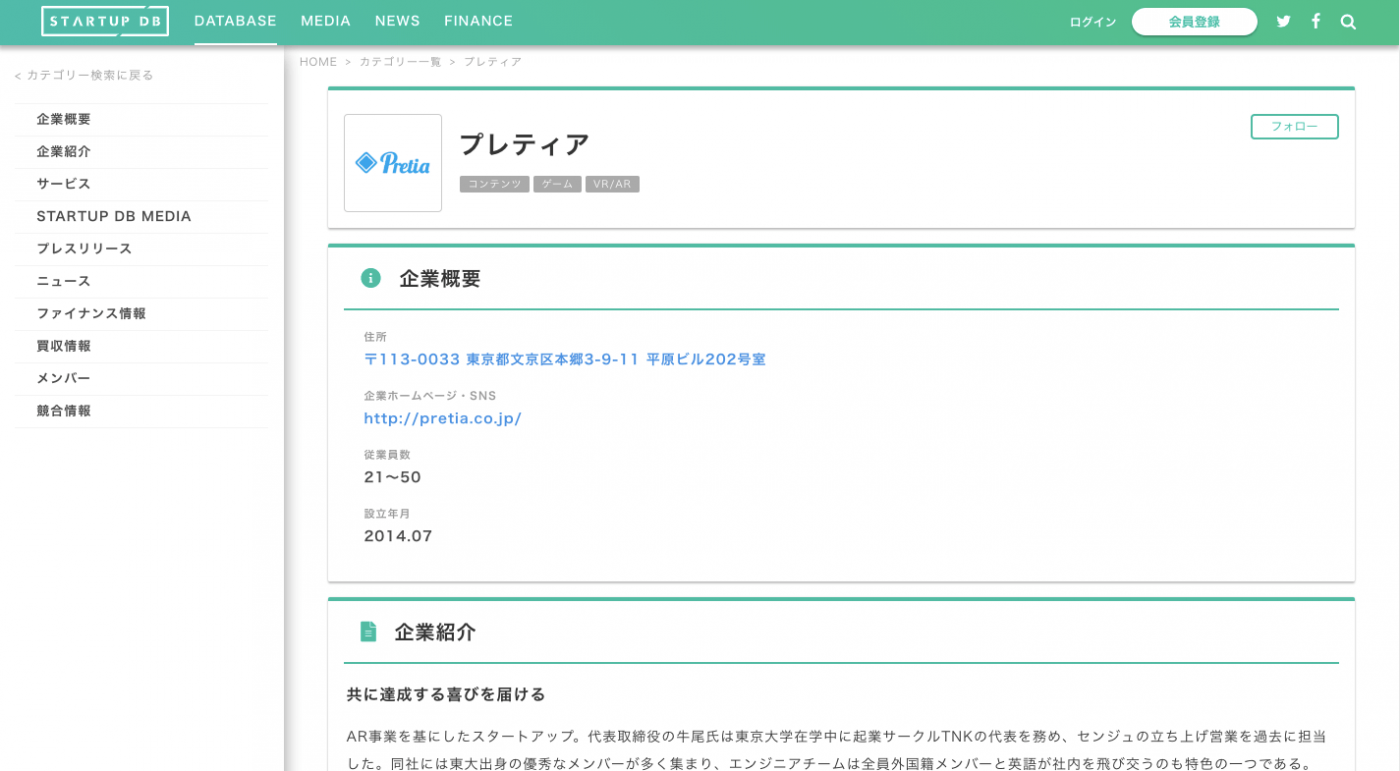Select 買収情報 in the sidebar

[142, 346]
